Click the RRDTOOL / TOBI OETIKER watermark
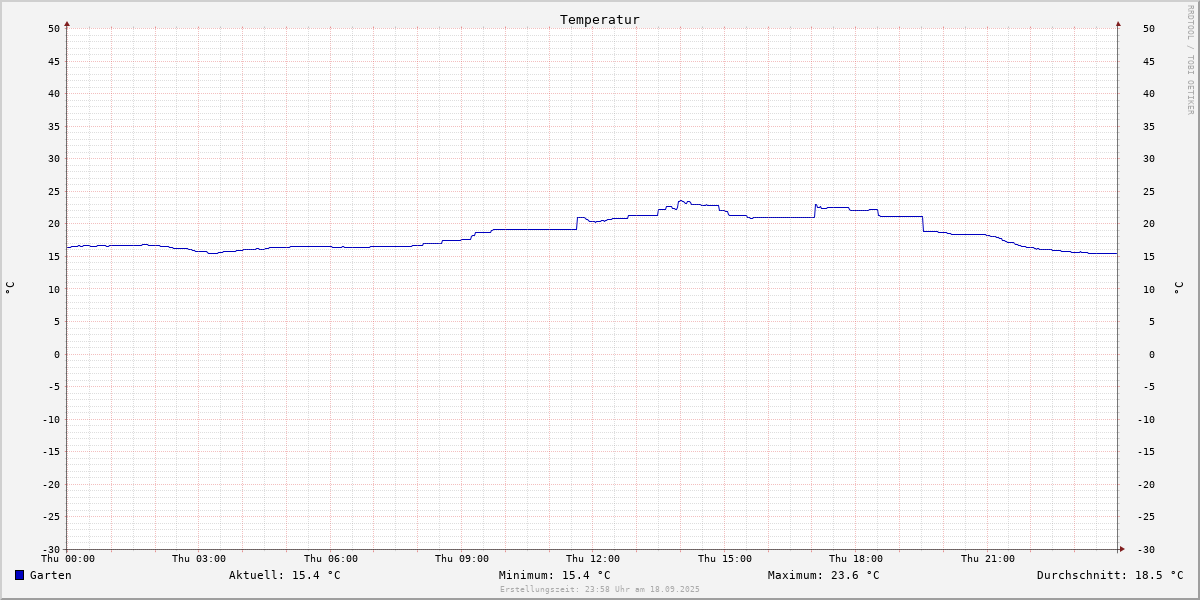The image size is (1200, 600). click(1190, 59)
